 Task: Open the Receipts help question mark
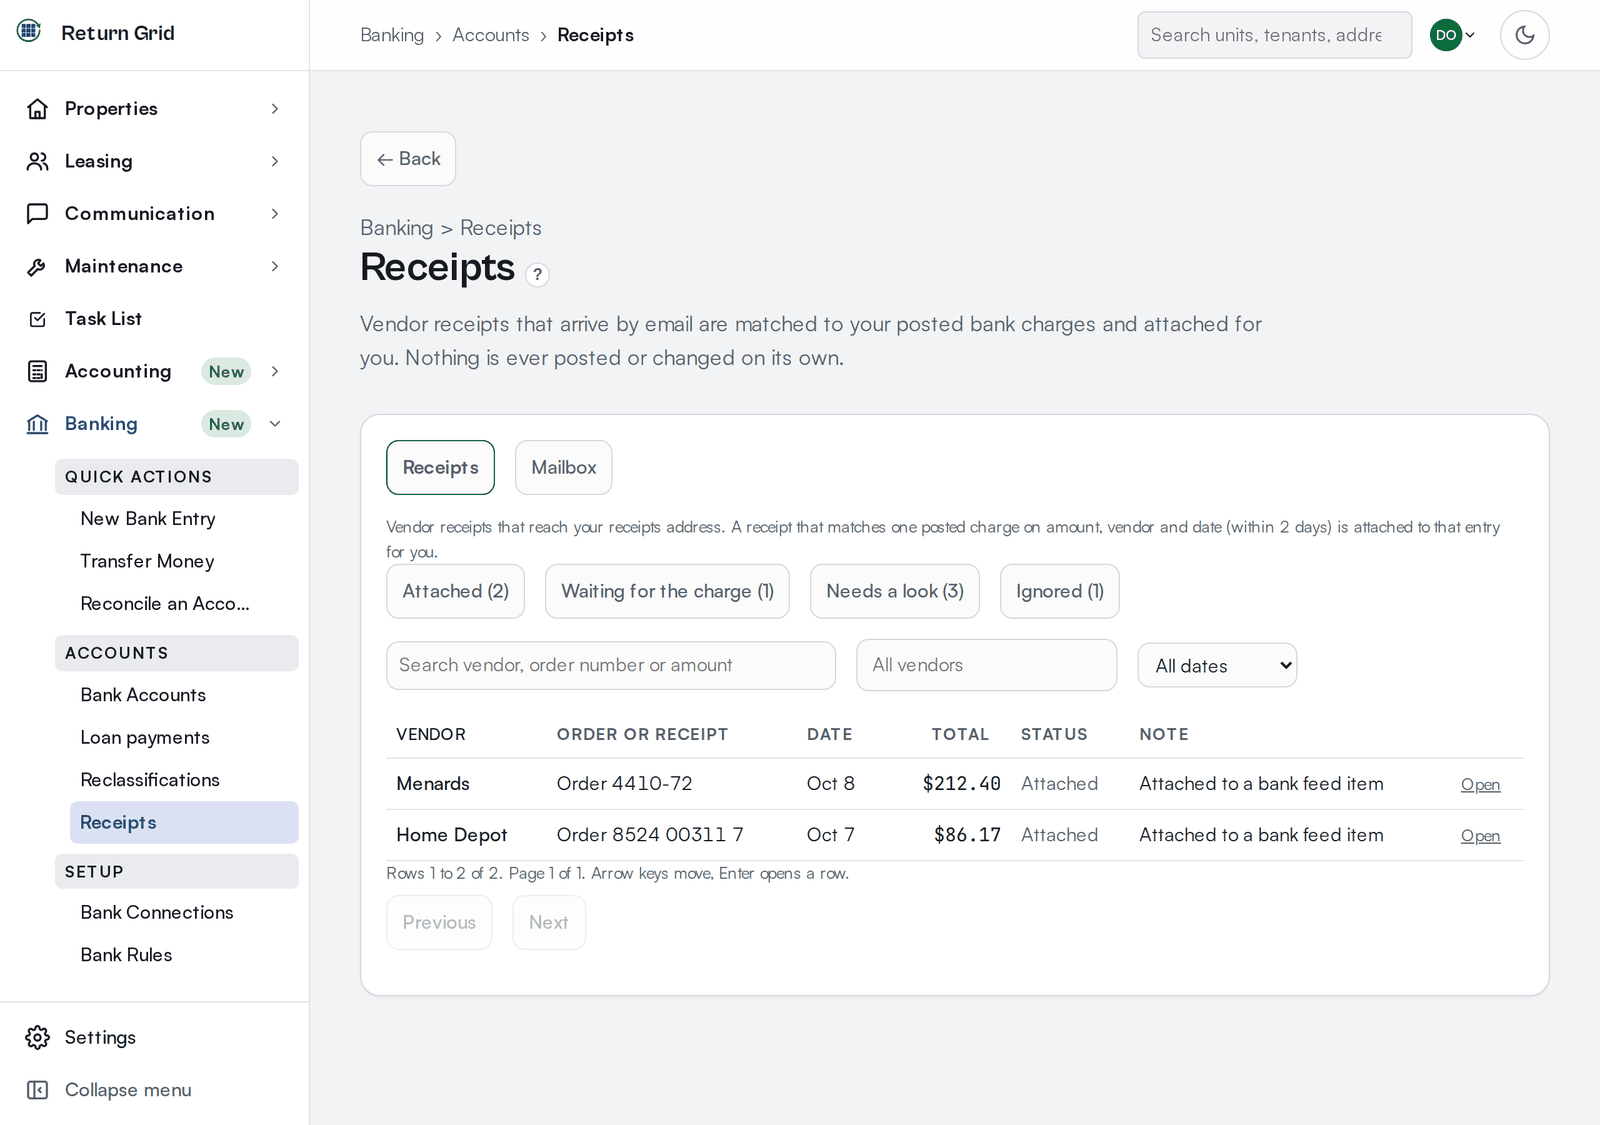[x=537, y=274]
